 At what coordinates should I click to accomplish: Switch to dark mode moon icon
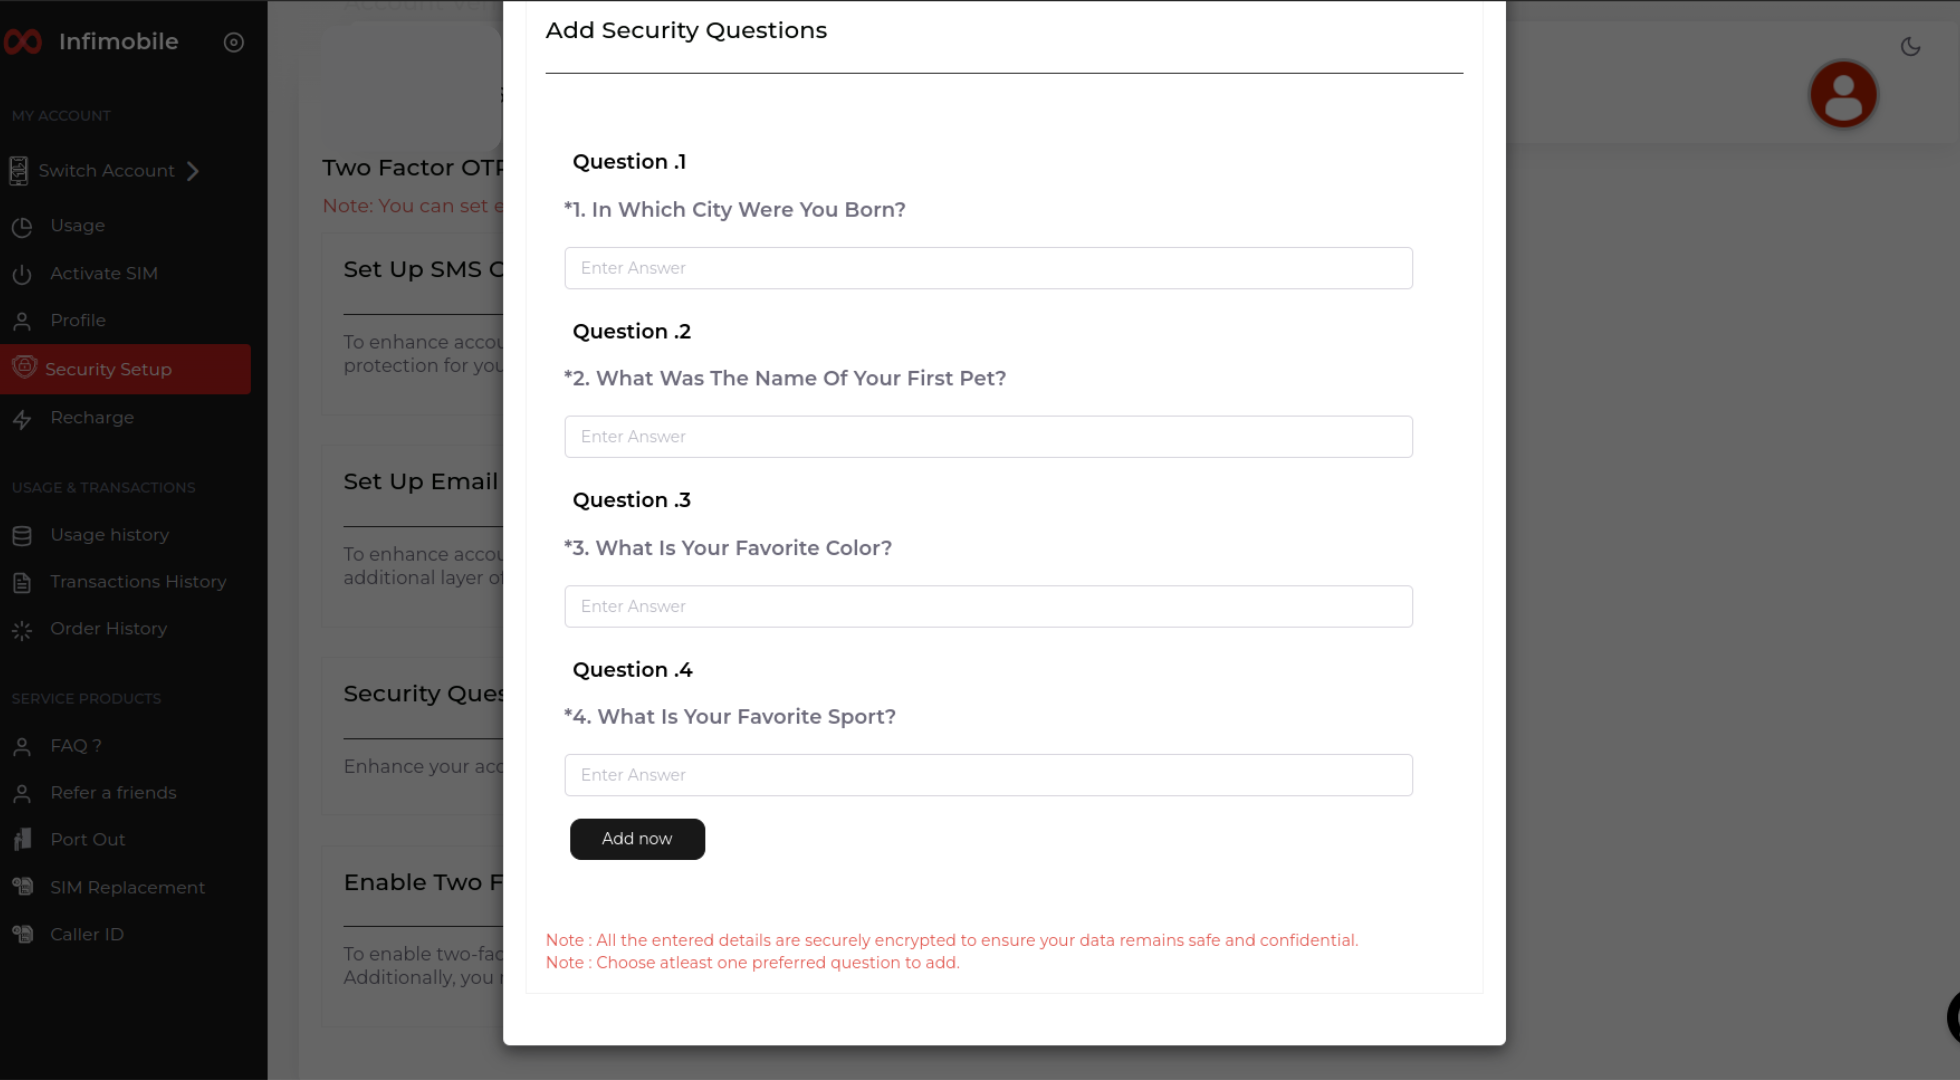pyautogui.click(x=1910, y=47)
